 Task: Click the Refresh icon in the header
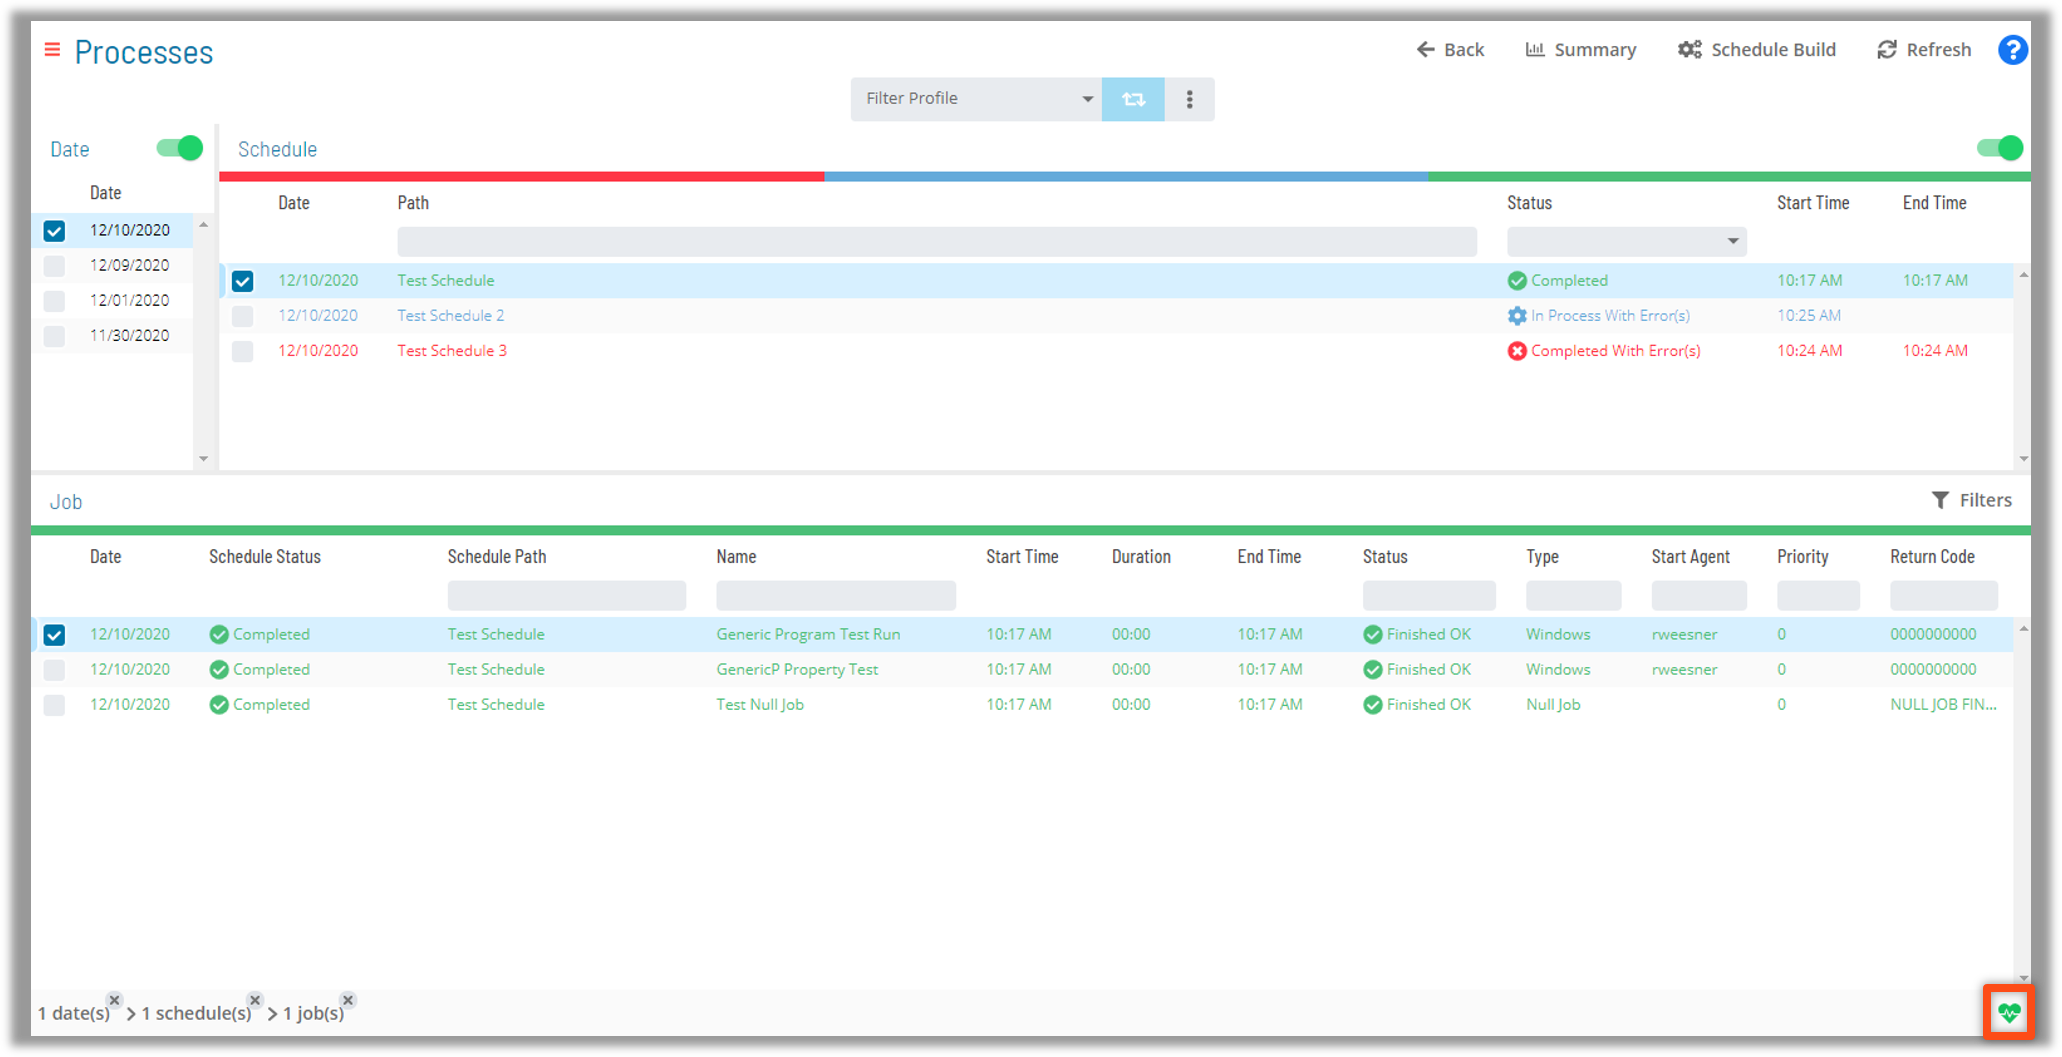[x=1886, y=49]
